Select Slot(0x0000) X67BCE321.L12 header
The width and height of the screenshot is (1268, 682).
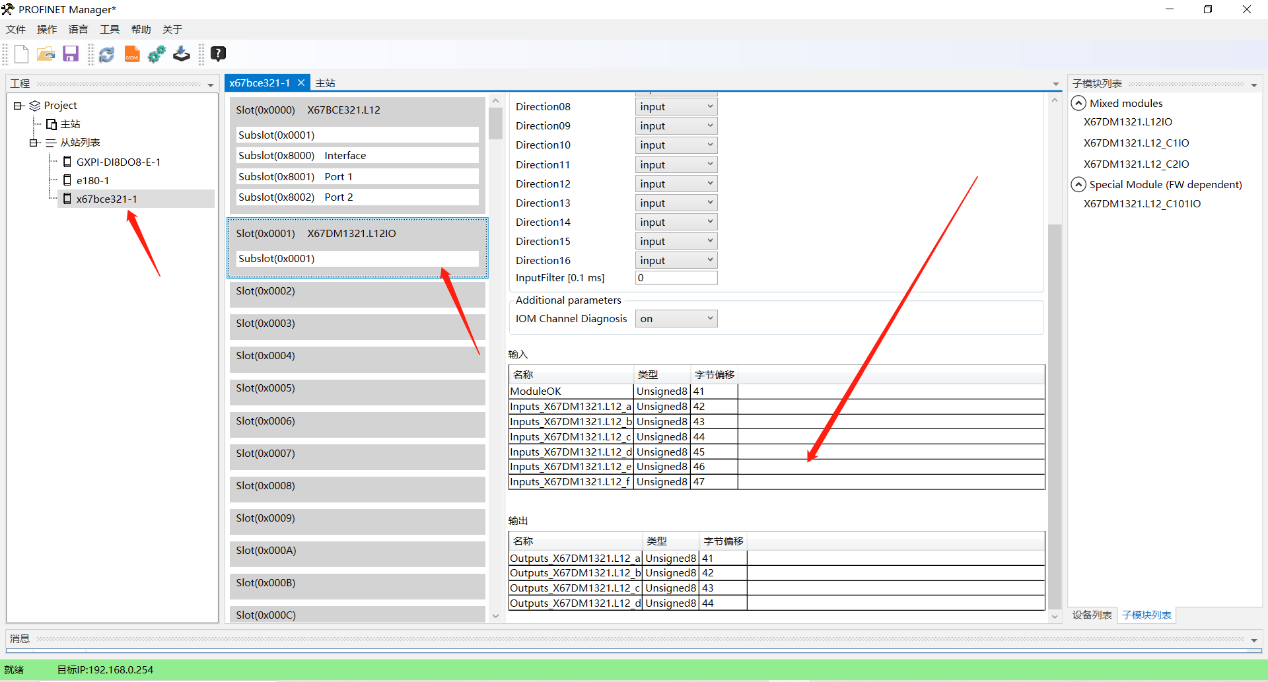pyautogui.click(x=357, y=110)
